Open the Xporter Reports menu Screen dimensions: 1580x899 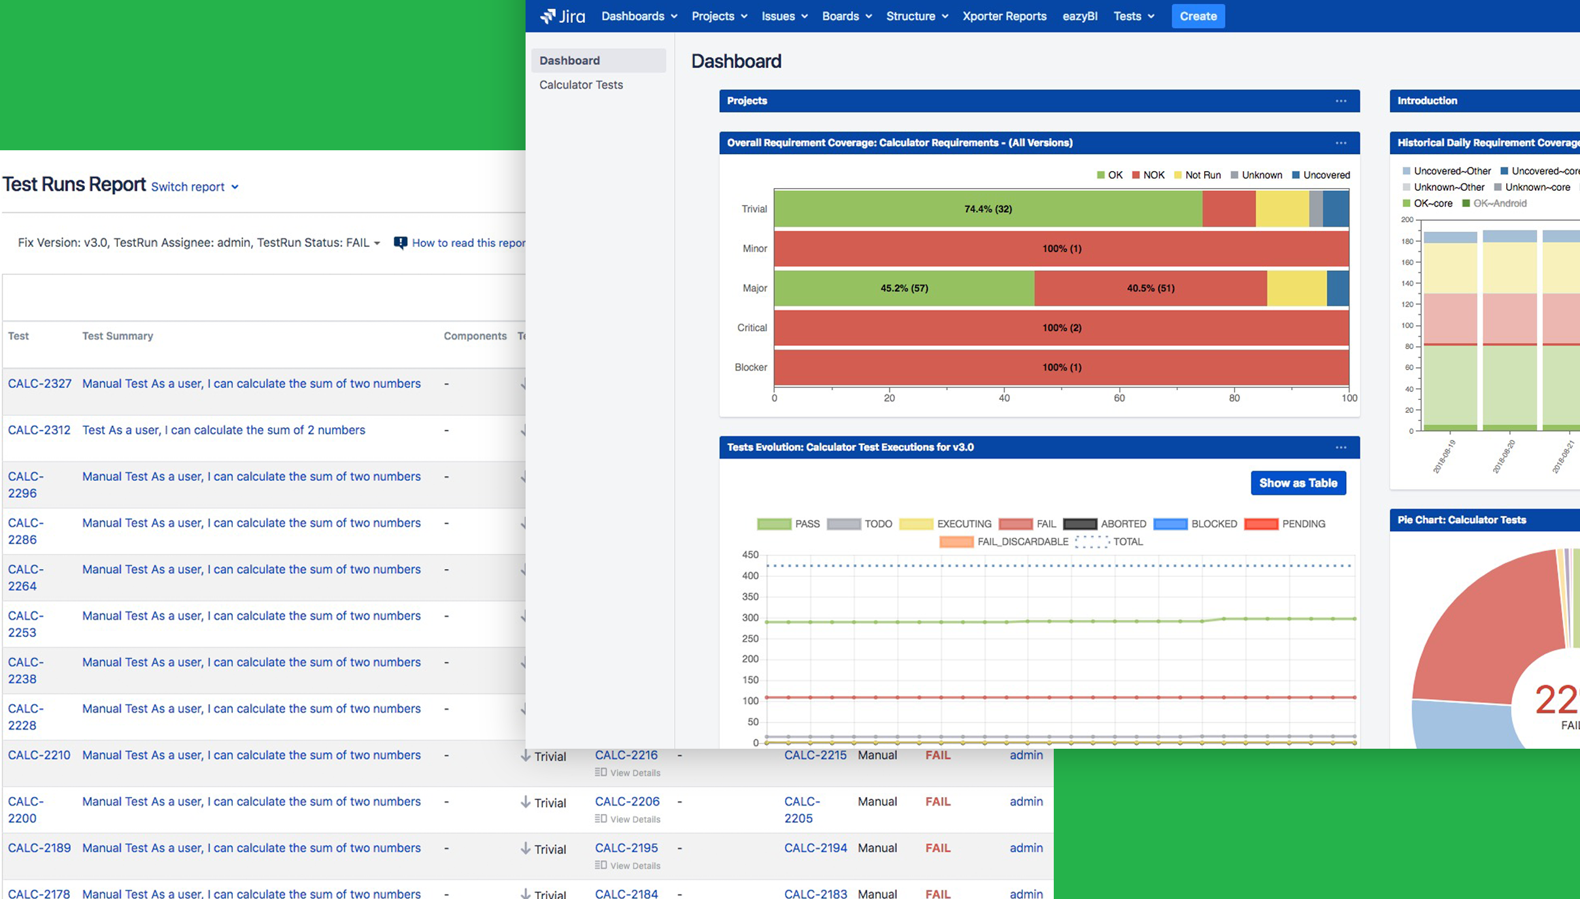pyautogui.click(x=1004, y=16)
